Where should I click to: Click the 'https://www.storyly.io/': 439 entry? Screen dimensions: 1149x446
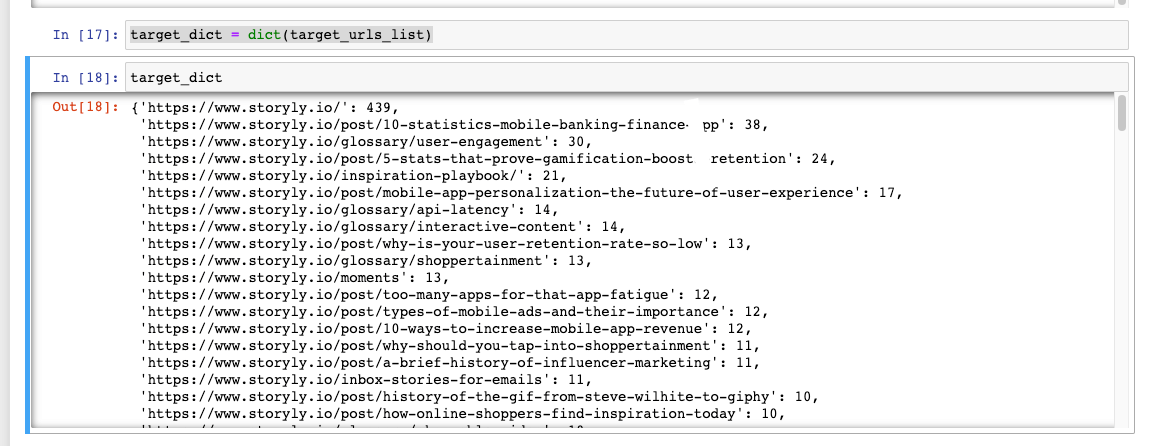[265, 107]
